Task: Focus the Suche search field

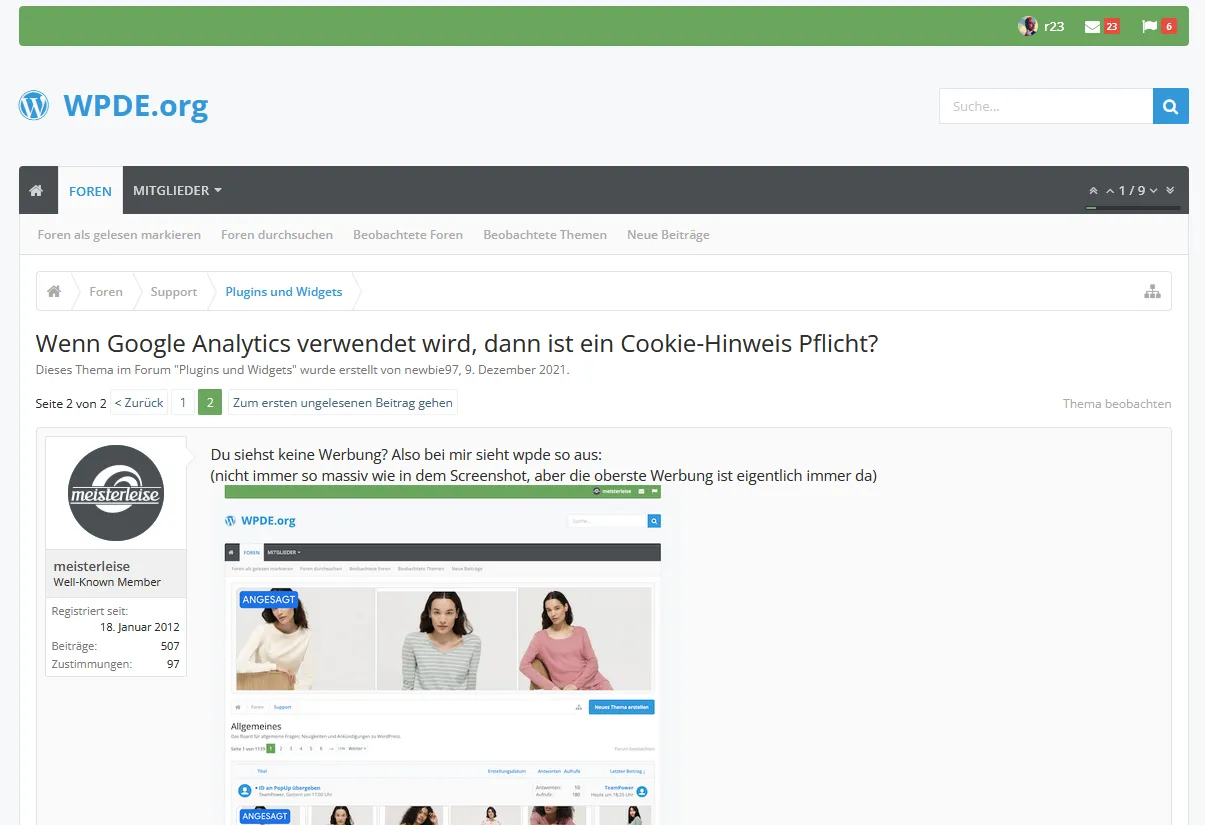Action: click(1046, 106)
